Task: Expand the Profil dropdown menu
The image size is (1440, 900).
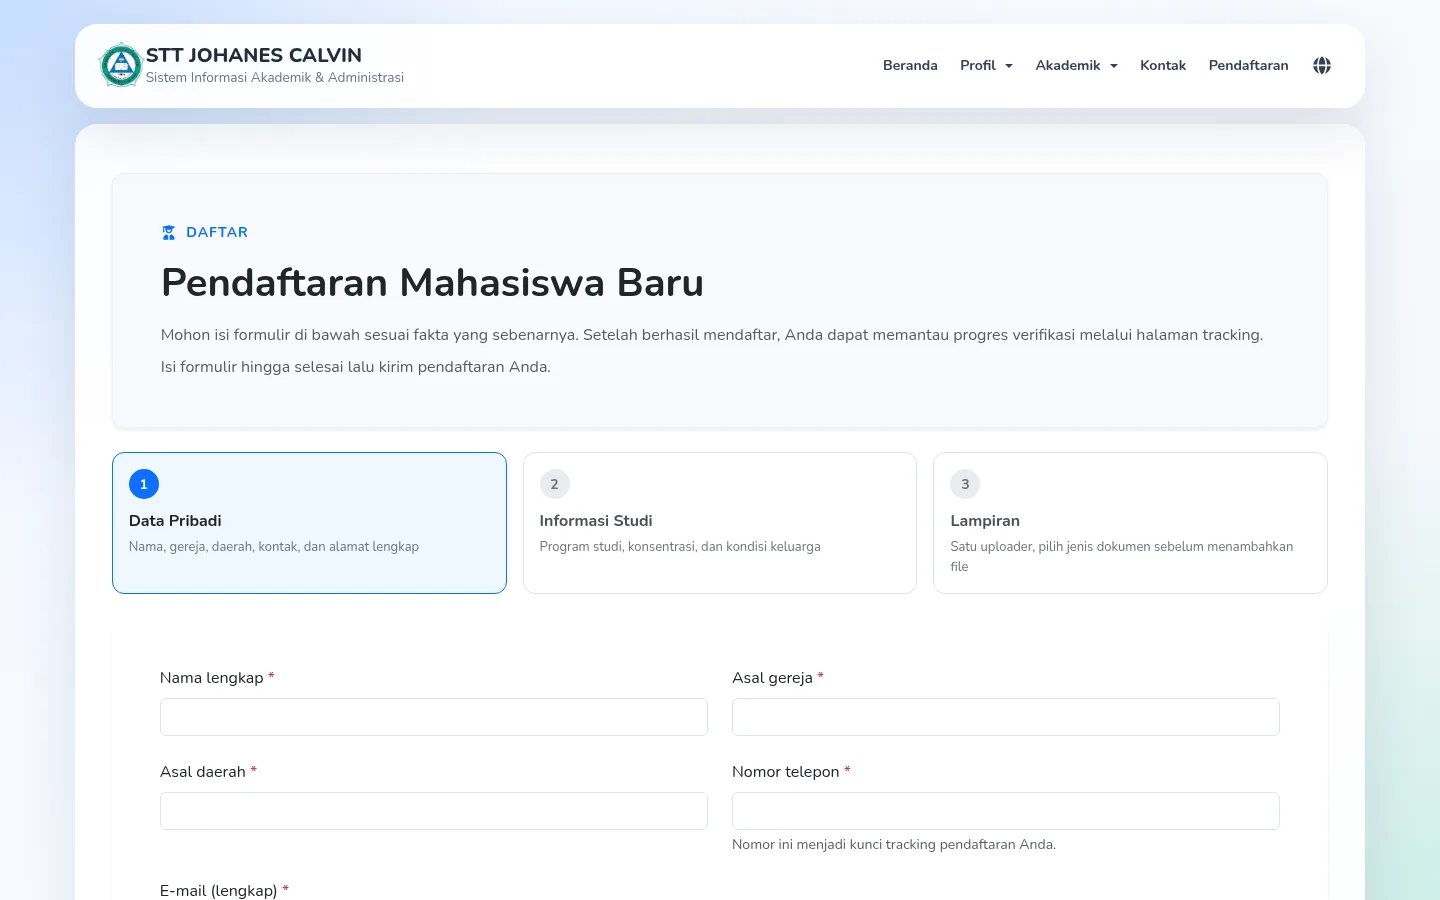Action: coord(986,65)
